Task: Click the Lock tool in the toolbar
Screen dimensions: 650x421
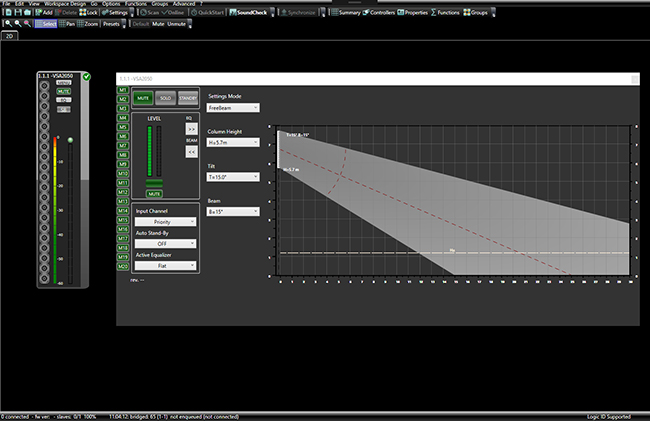Action: point(88,12)
